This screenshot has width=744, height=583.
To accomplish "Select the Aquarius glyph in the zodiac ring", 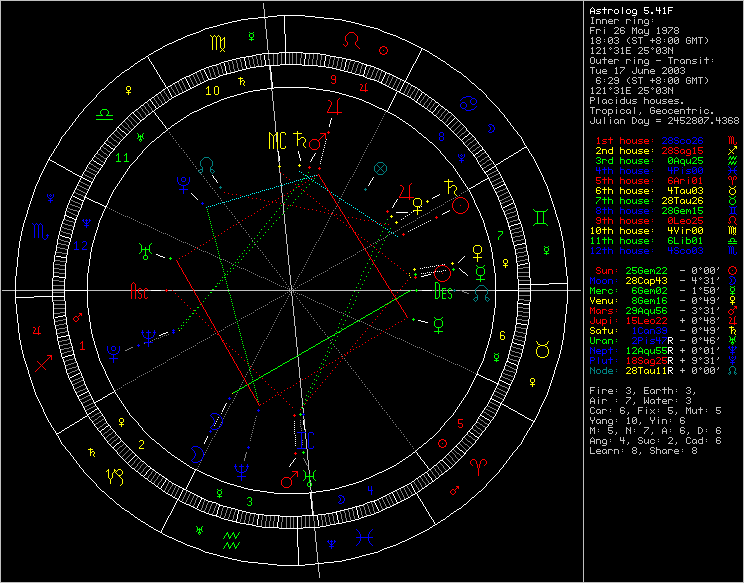I will point(232,538).
